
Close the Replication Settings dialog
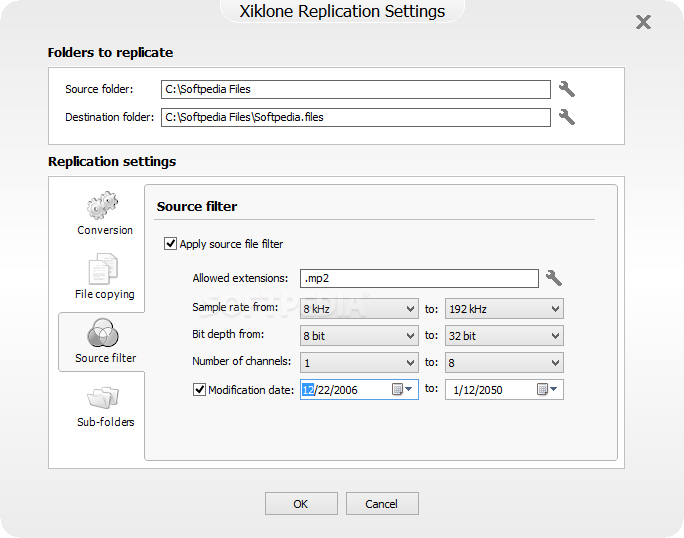[643, 22]
